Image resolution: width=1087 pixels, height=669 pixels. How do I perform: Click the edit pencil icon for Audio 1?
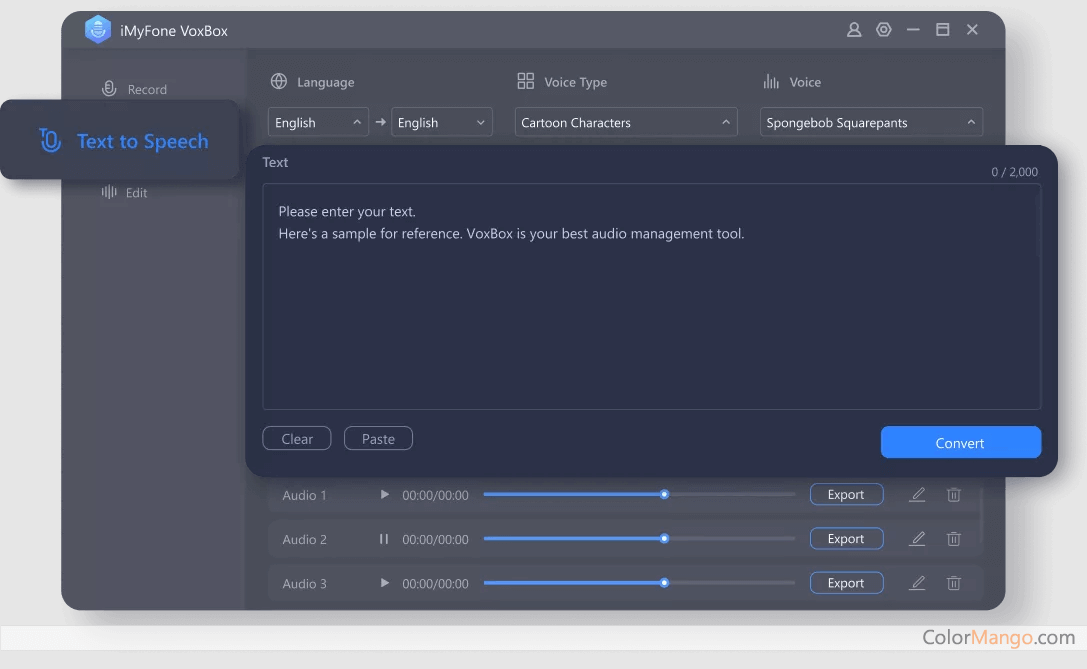tap(917, 495)
